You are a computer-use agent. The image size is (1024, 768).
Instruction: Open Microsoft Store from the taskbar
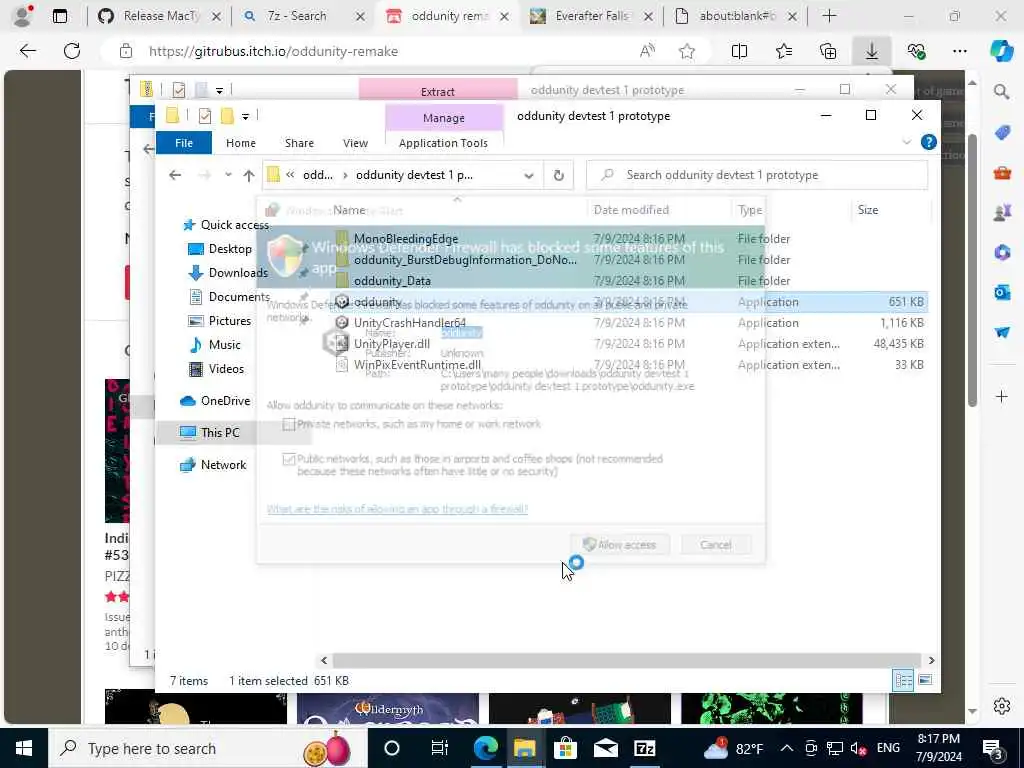(x=566, y=748)
